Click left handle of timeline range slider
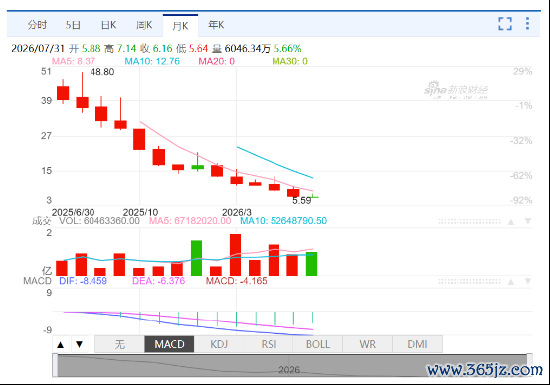This screenshot has width=550, height=385. [x=55, y=365]
